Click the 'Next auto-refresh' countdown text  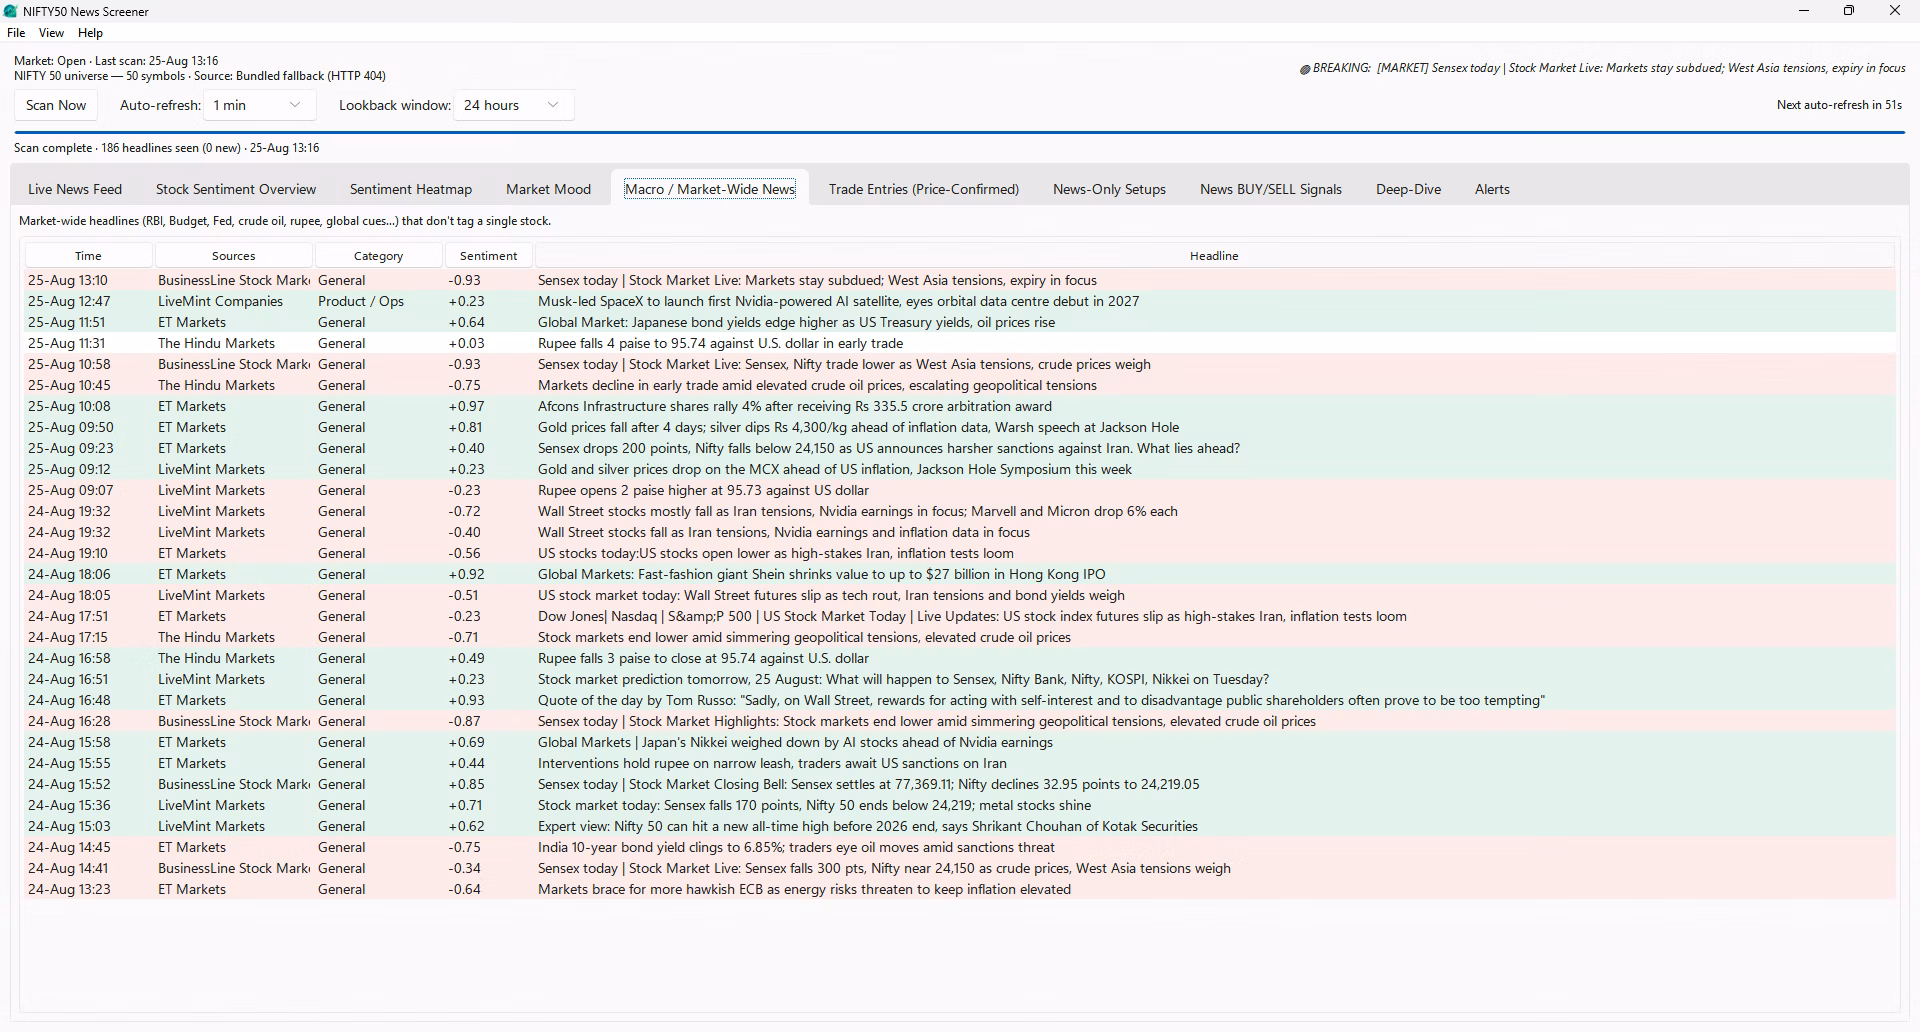tap(1839, 105)
